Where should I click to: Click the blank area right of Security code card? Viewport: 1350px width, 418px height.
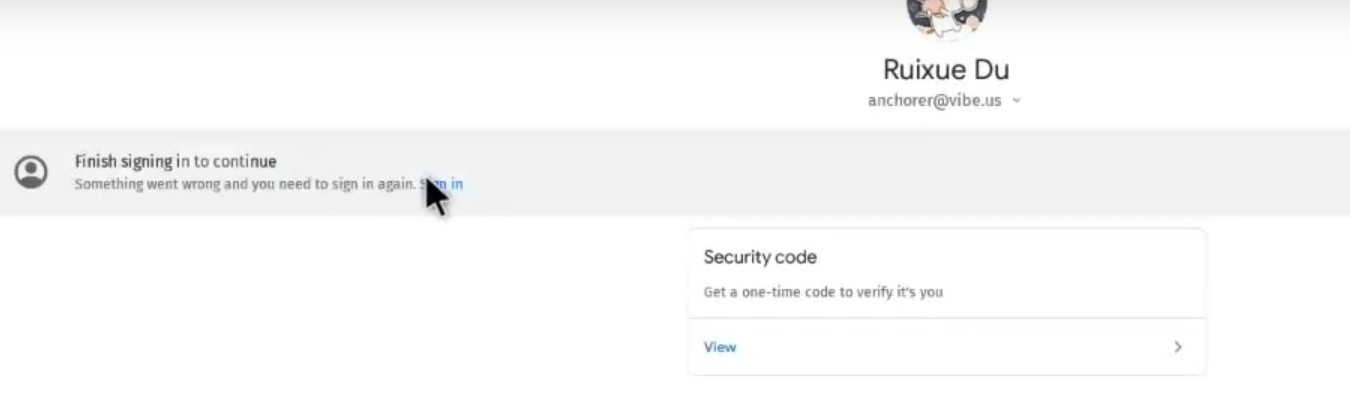point(1280,300)
